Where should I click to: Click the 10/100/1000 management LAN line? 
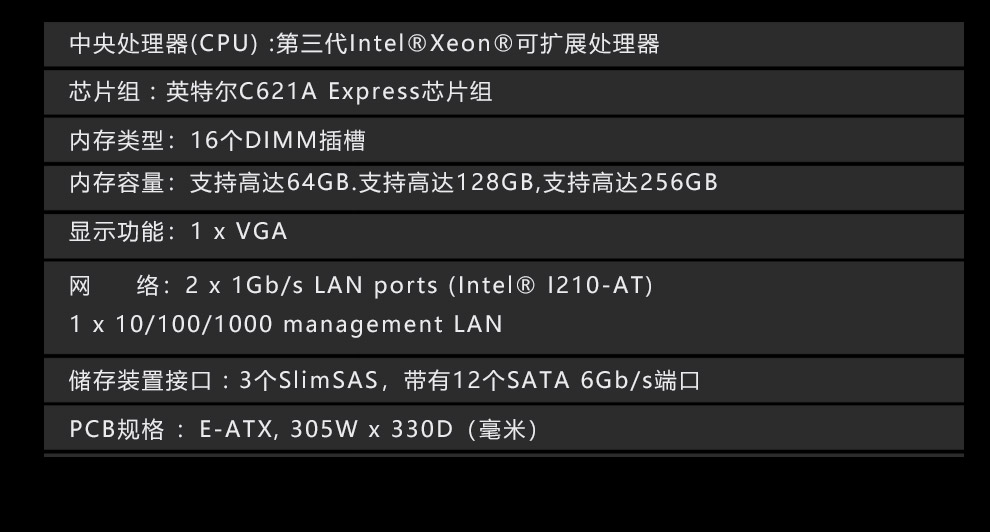[286, 324]
